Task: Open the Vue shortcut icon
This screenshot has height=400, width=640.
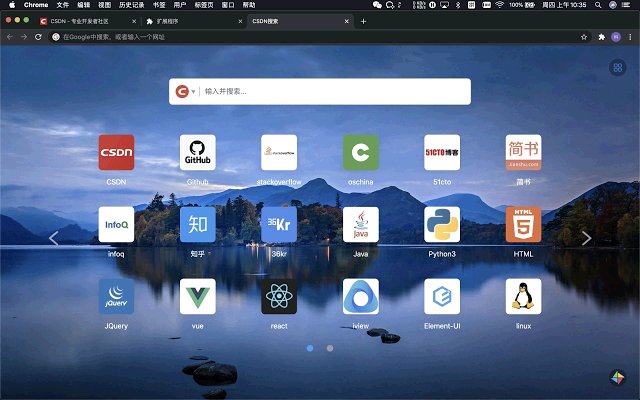Action: click(x=197, y=297)
